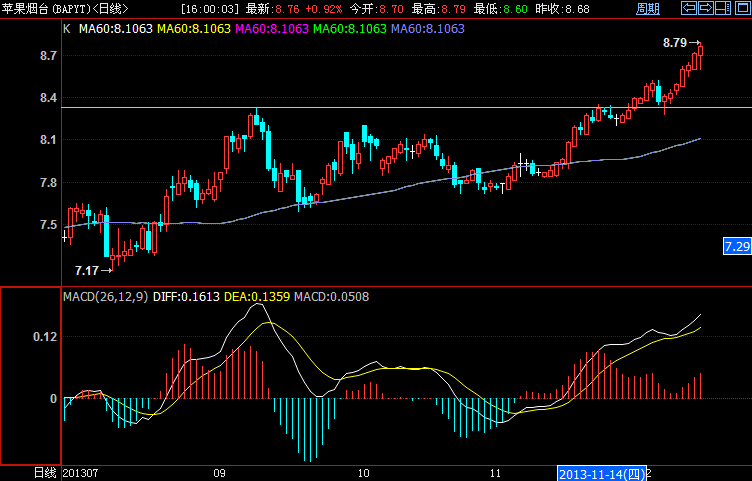Click the magenta MA60:8.1063 indicator label
Viewport: 752px width, 481px height.
[x=272, y=29]
